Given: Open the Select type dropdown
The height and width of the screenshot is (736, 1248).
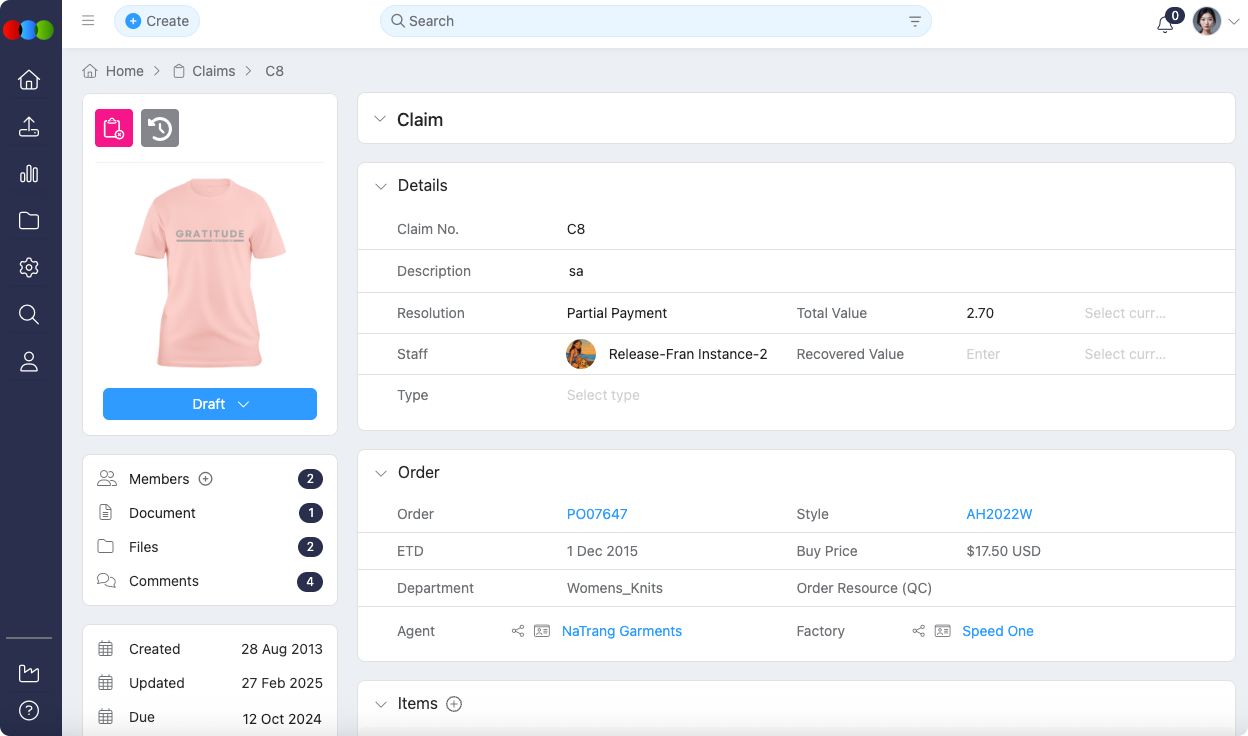Looking at the screenshot, I should (x=603, y=395).
